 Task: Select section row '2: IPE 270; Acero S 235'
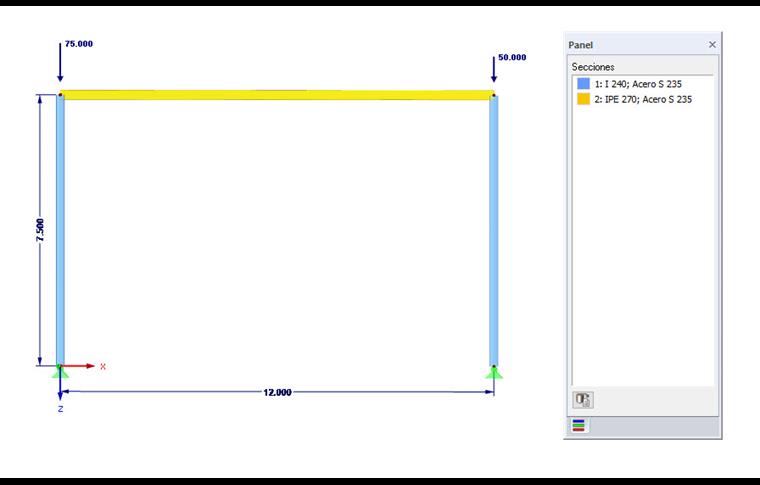click(643, 99)
